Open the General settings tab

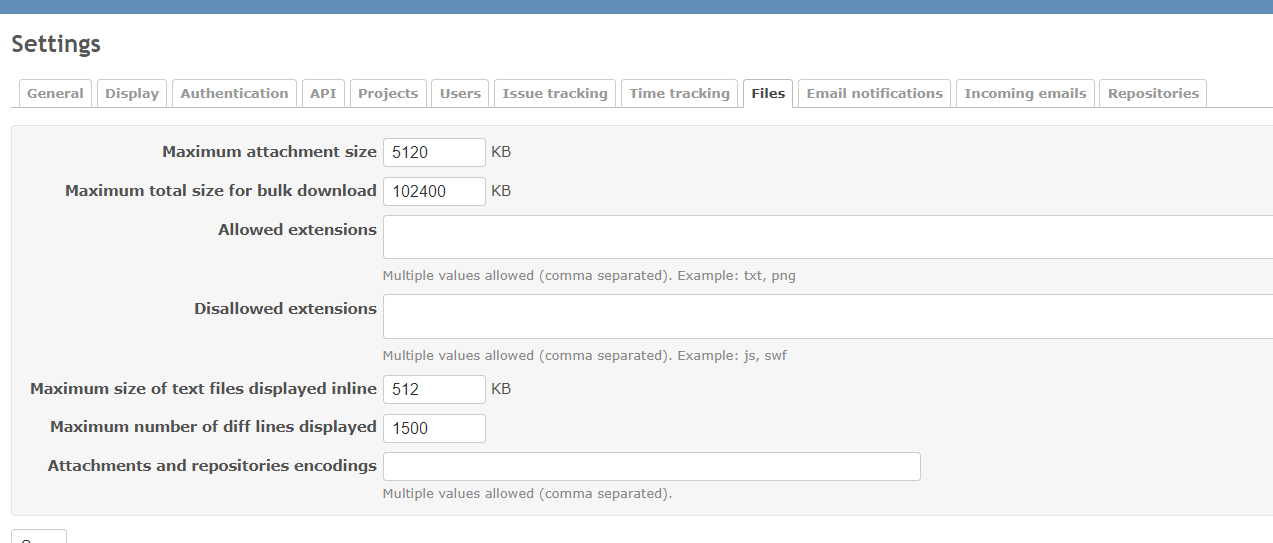(x=55, y=93)
